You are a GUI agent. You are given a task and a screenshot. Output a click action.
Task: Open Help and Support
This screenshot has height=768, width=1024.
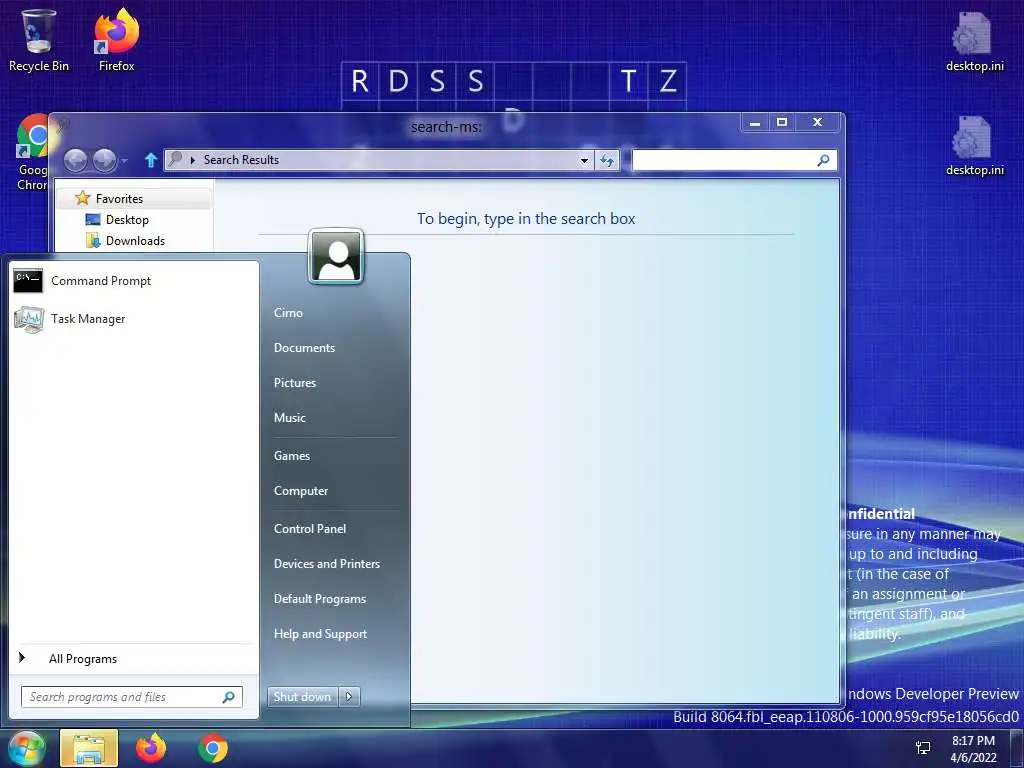(x=320, y=633)
